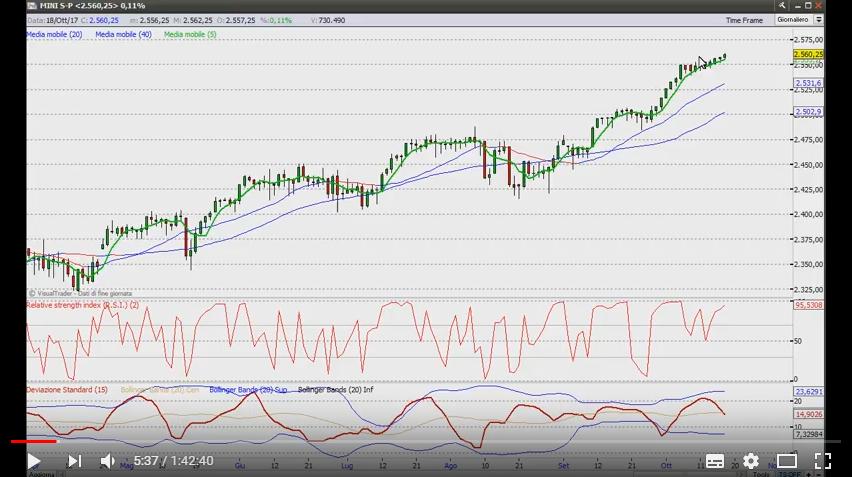Click the 2.475,00 price axis label
Image resolution: width=852 pixels, height=477 pixels.
click(808, 140)
